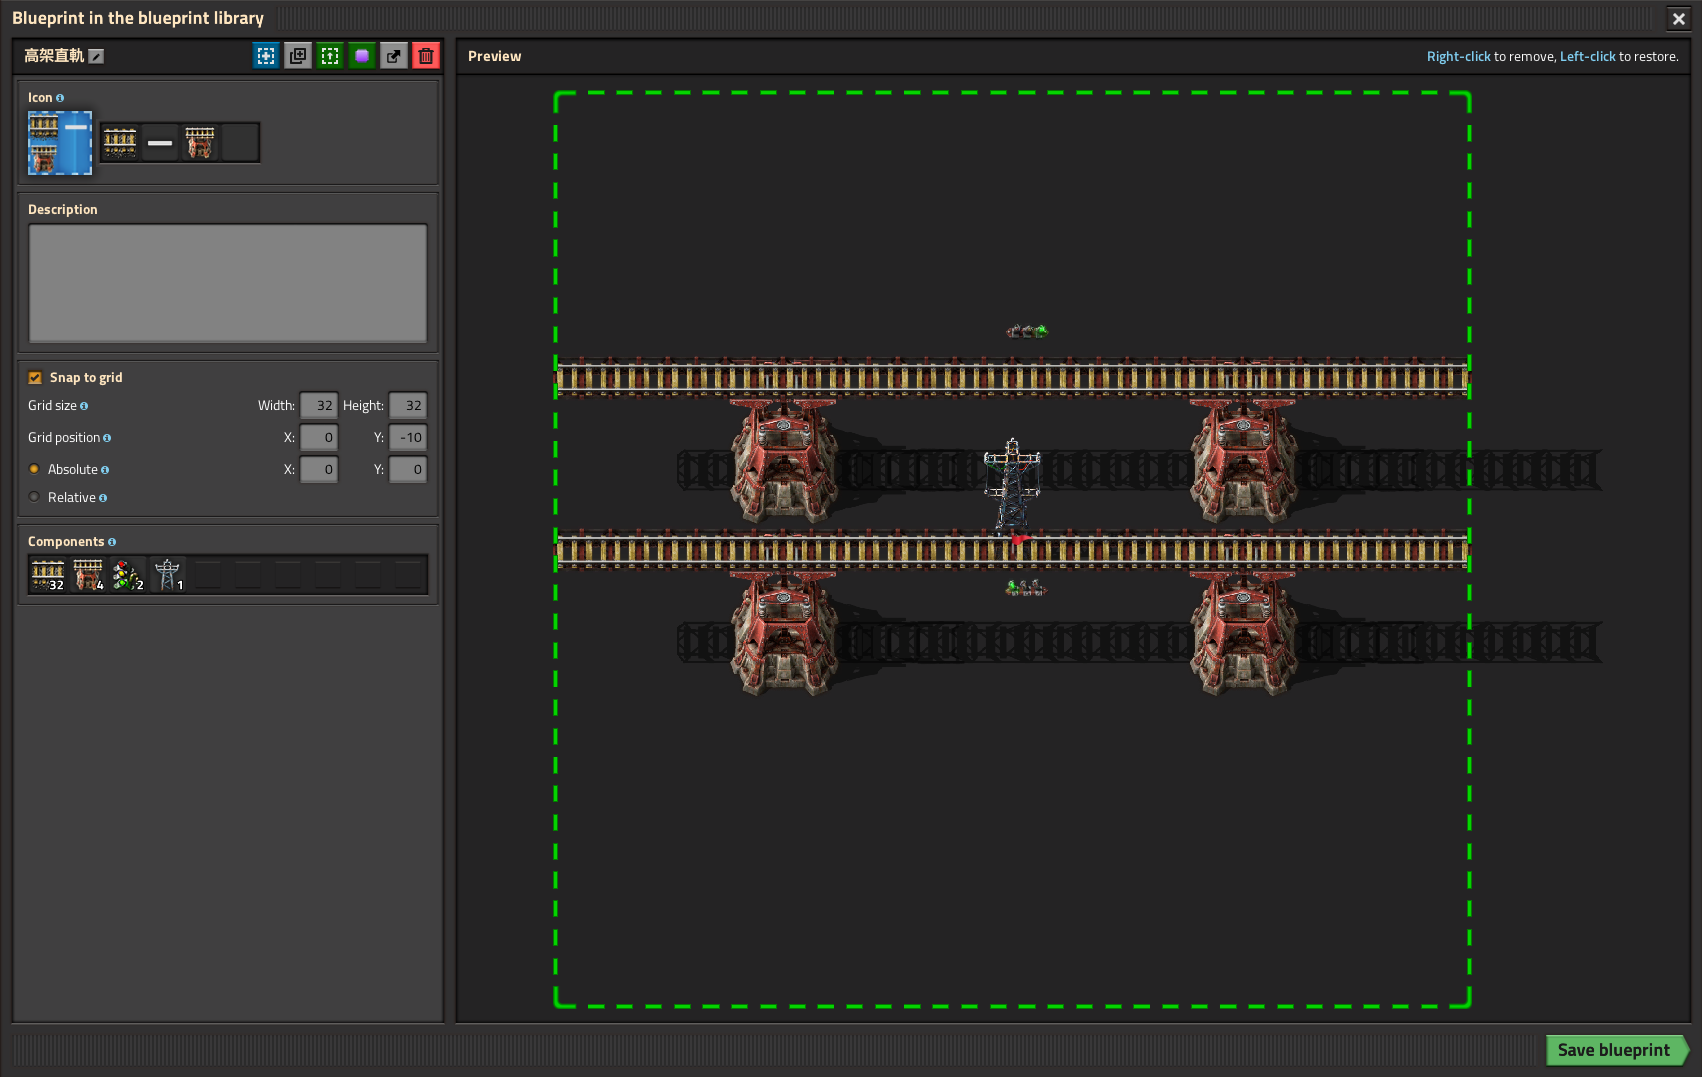The width and height of the screenshot is (1702, 1077).
Task: Click the big electric pole in the preview
Action: (x=1012, y=485)
